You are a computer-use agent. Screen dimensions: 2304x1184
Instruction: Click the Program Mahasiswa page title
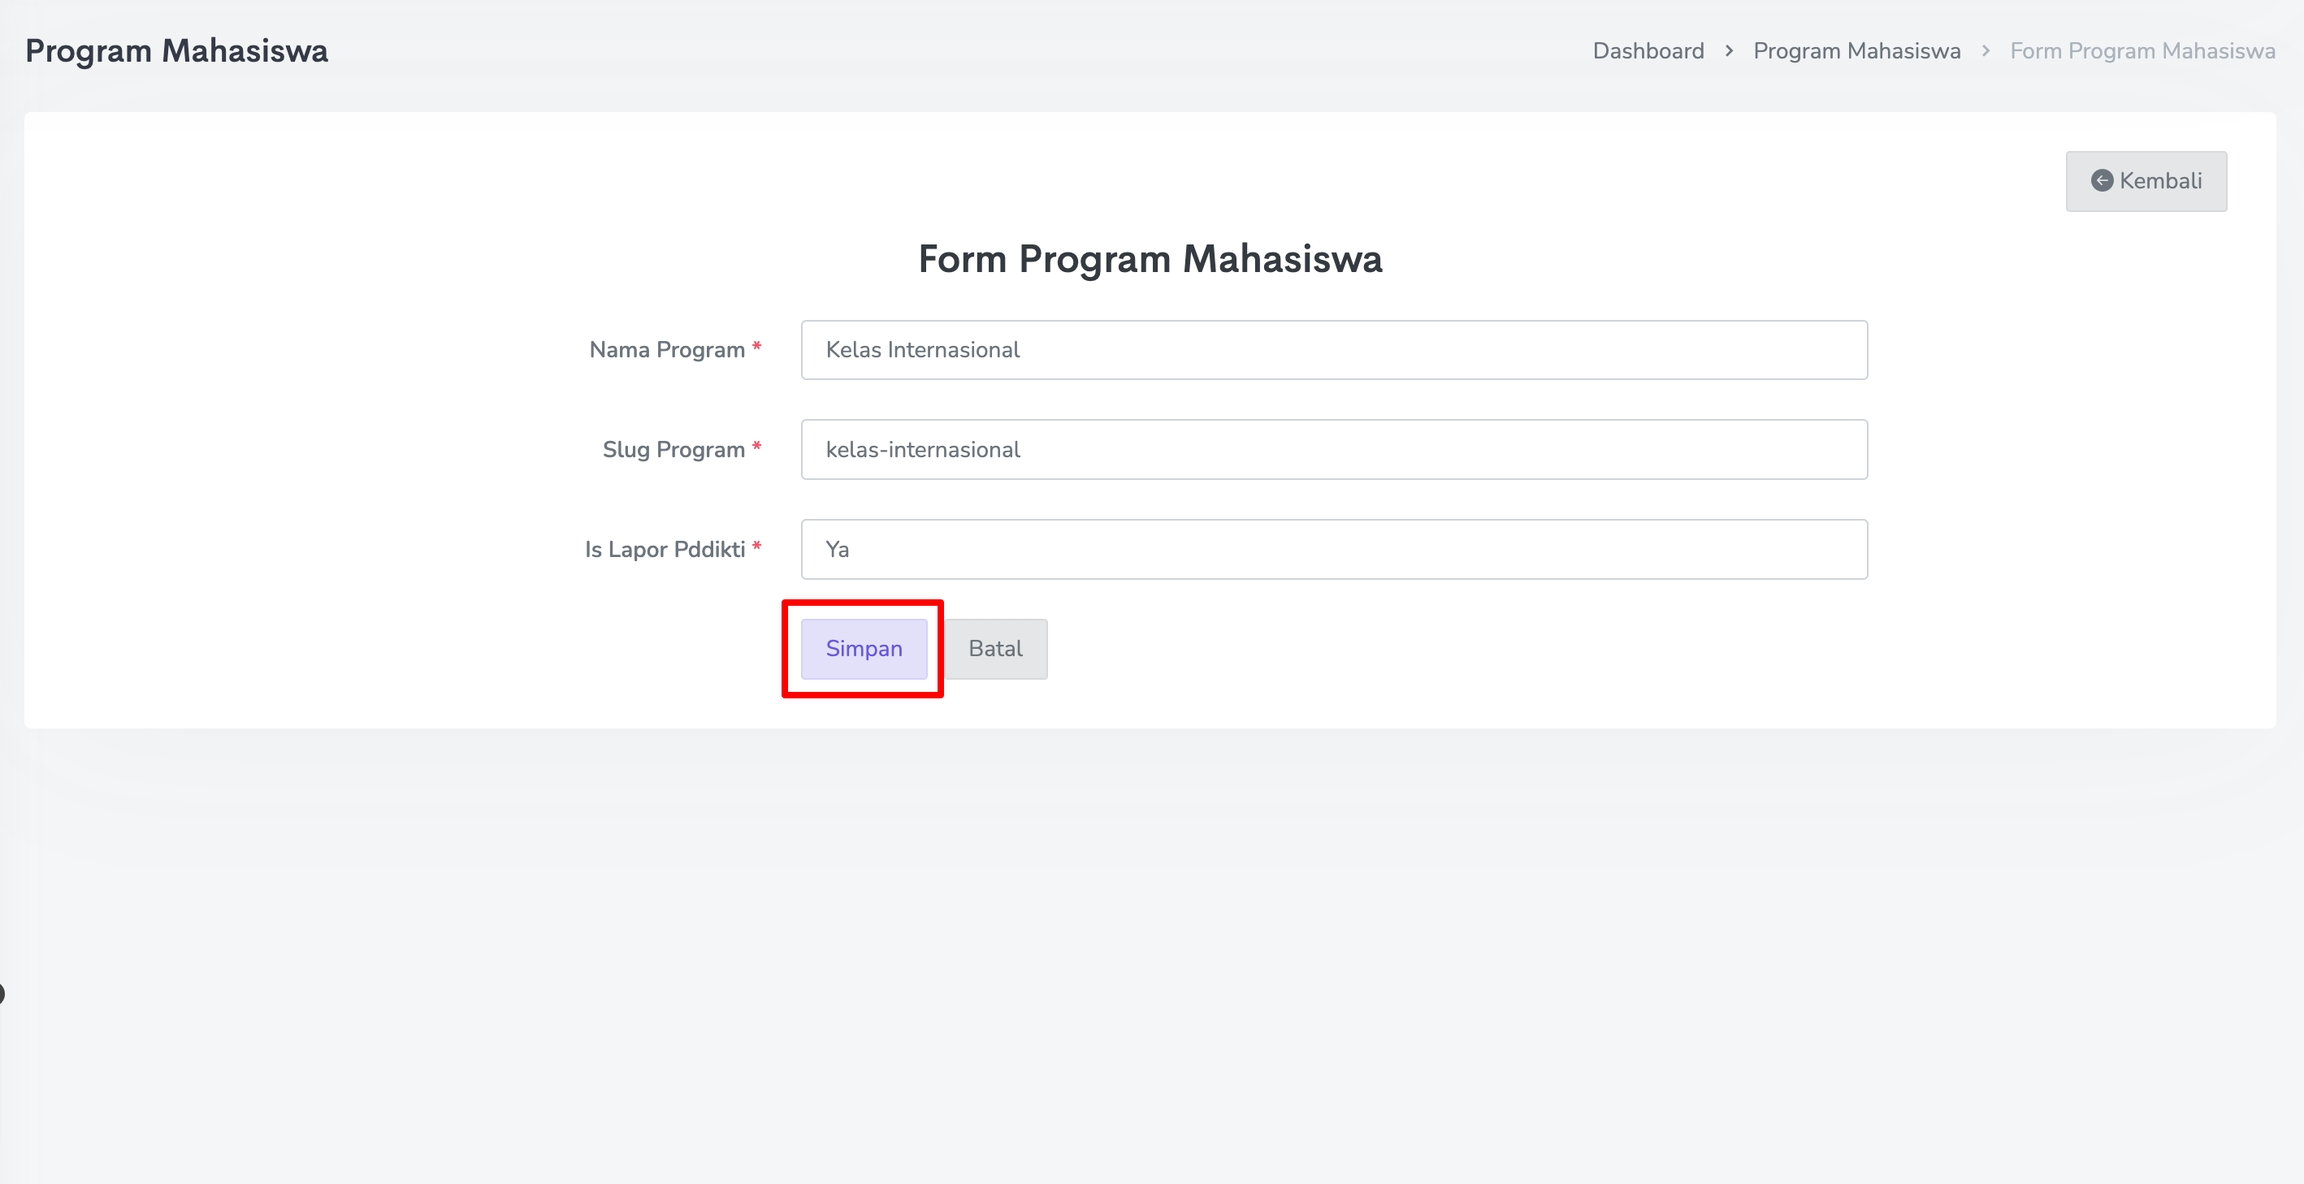point(176,51)
